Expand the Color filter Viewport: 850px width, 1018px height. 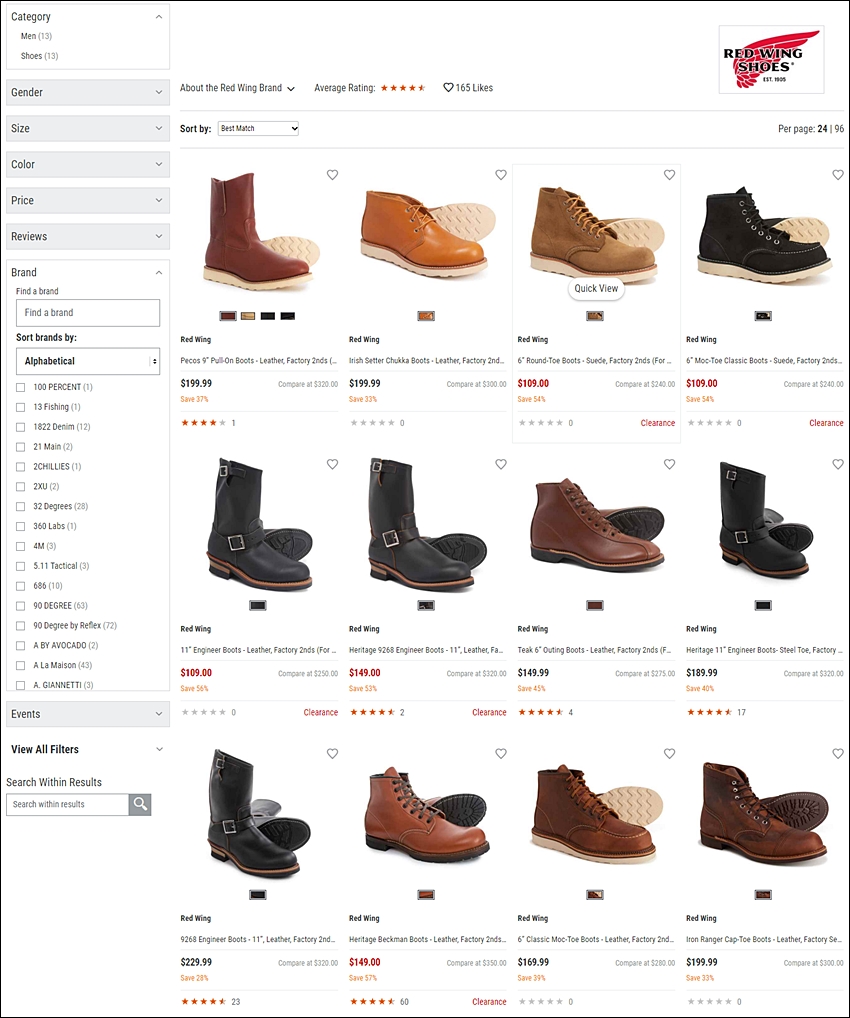[x=88, y=164]
